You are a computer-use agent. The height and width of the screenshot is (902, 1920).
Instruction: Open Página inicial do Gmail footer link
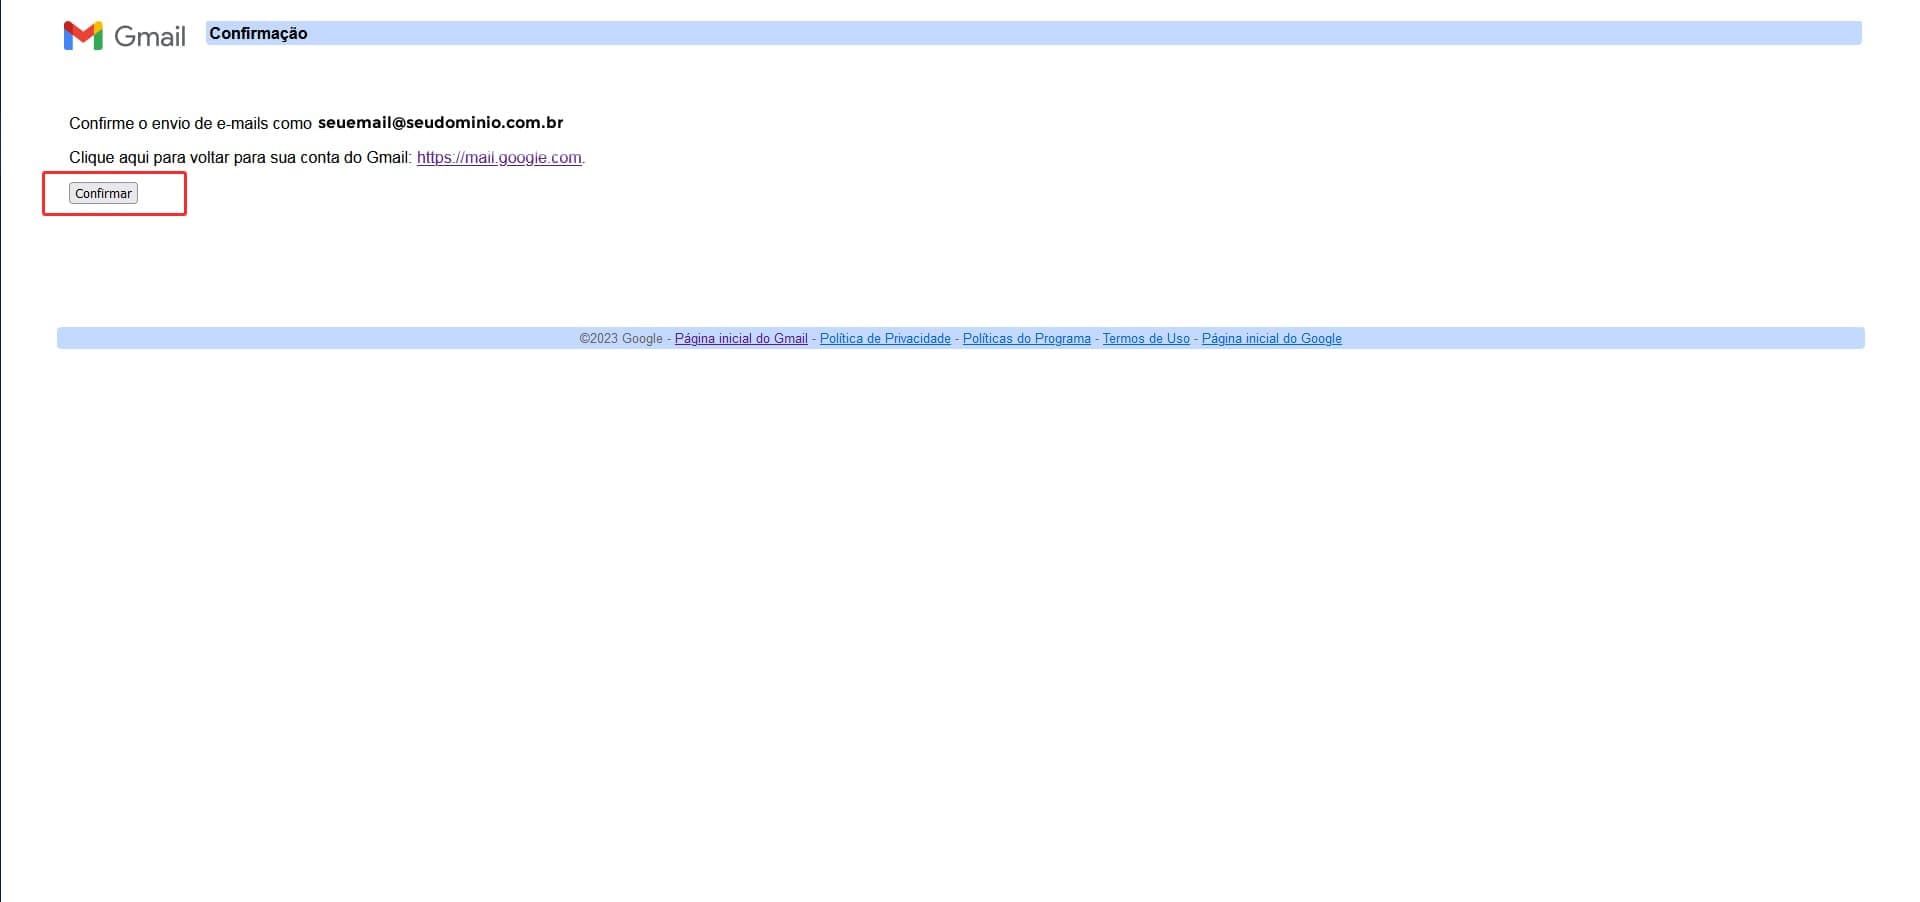[x=741, y=339]
